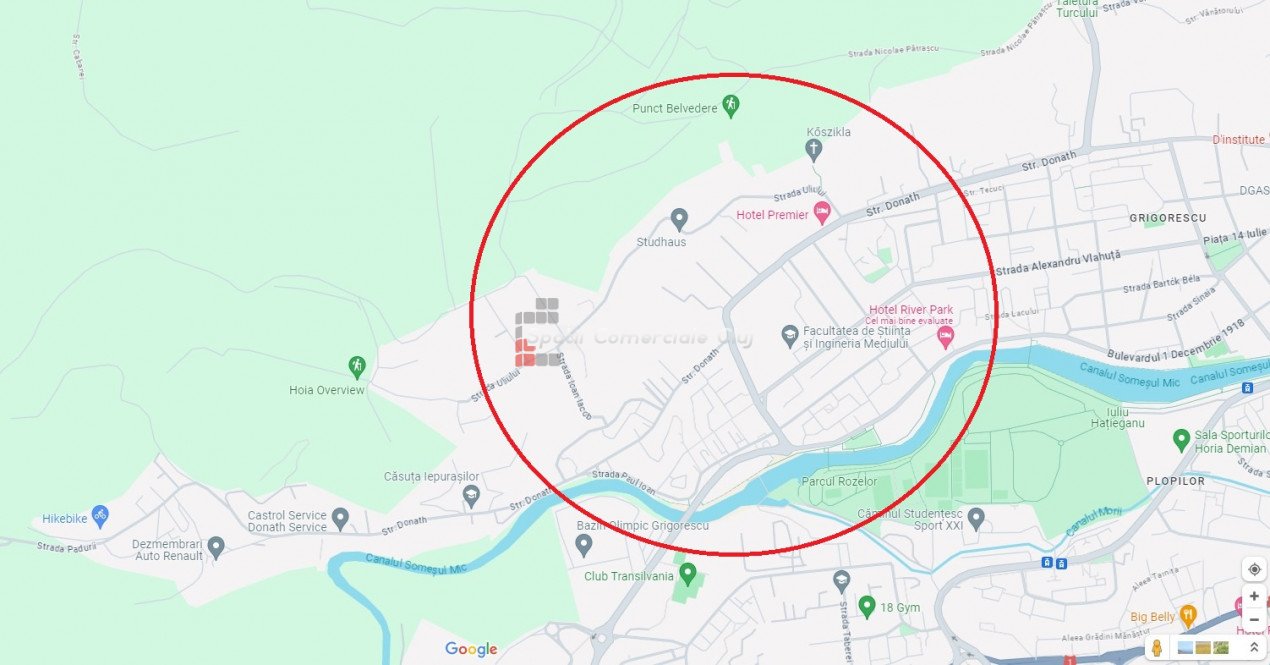Zoom out with the minus button
The image size is (1270, 665).
tap(1253, 619)
